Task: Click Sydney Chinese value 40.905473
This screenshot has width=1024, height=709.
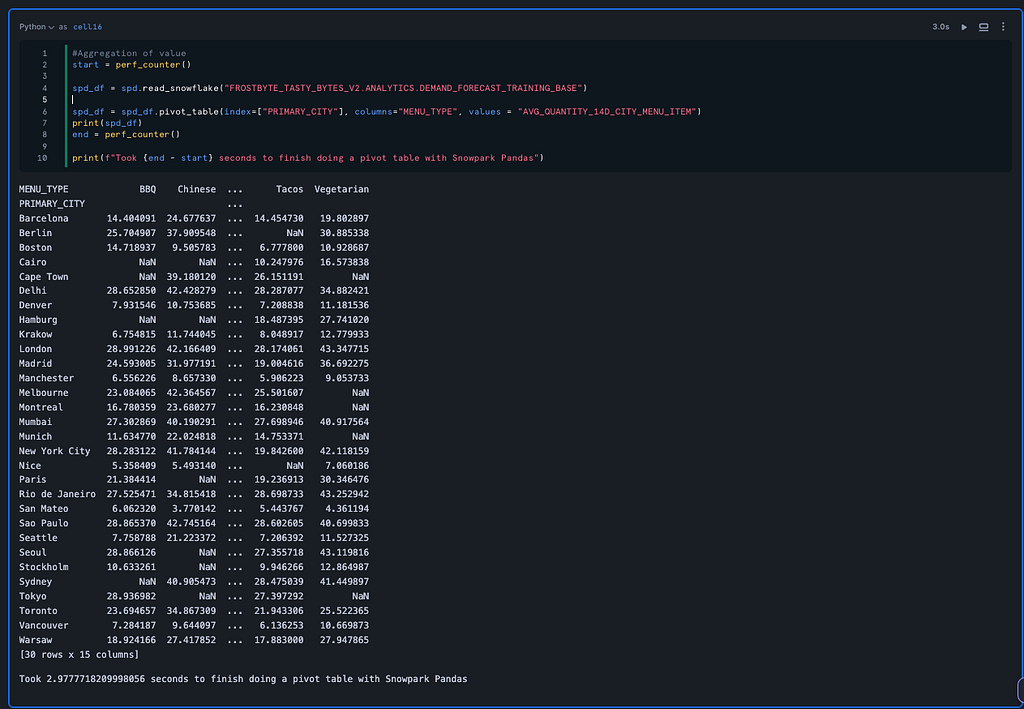Action: (x=191, y=582)
